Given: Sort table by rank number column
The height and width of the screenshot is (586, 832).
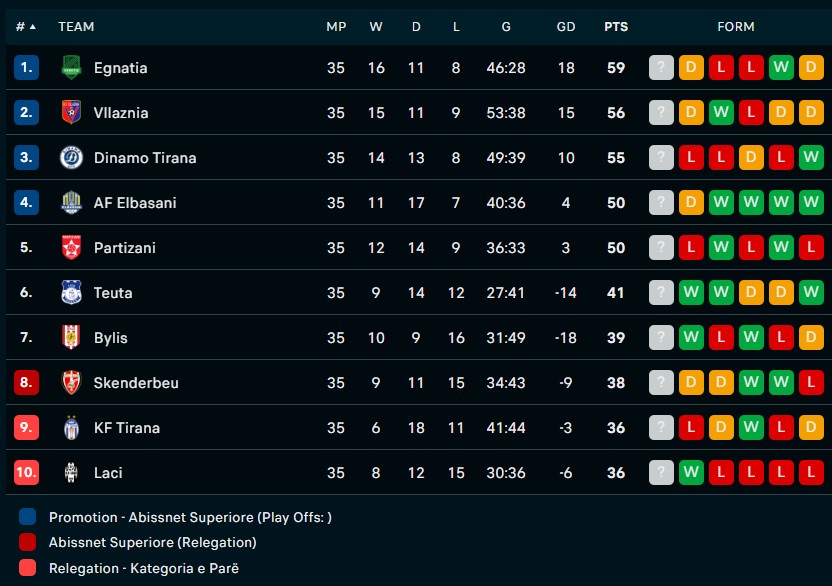Looking at the screenshot, I should (x=26, y=27).
